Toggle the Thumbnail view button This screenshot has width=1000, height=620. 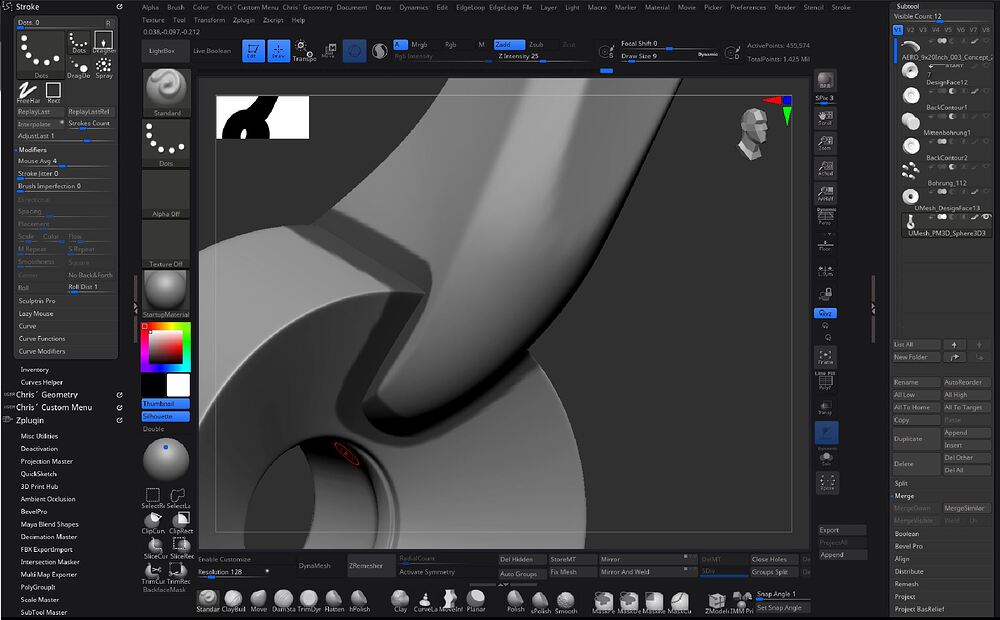[x=165, y=404]
